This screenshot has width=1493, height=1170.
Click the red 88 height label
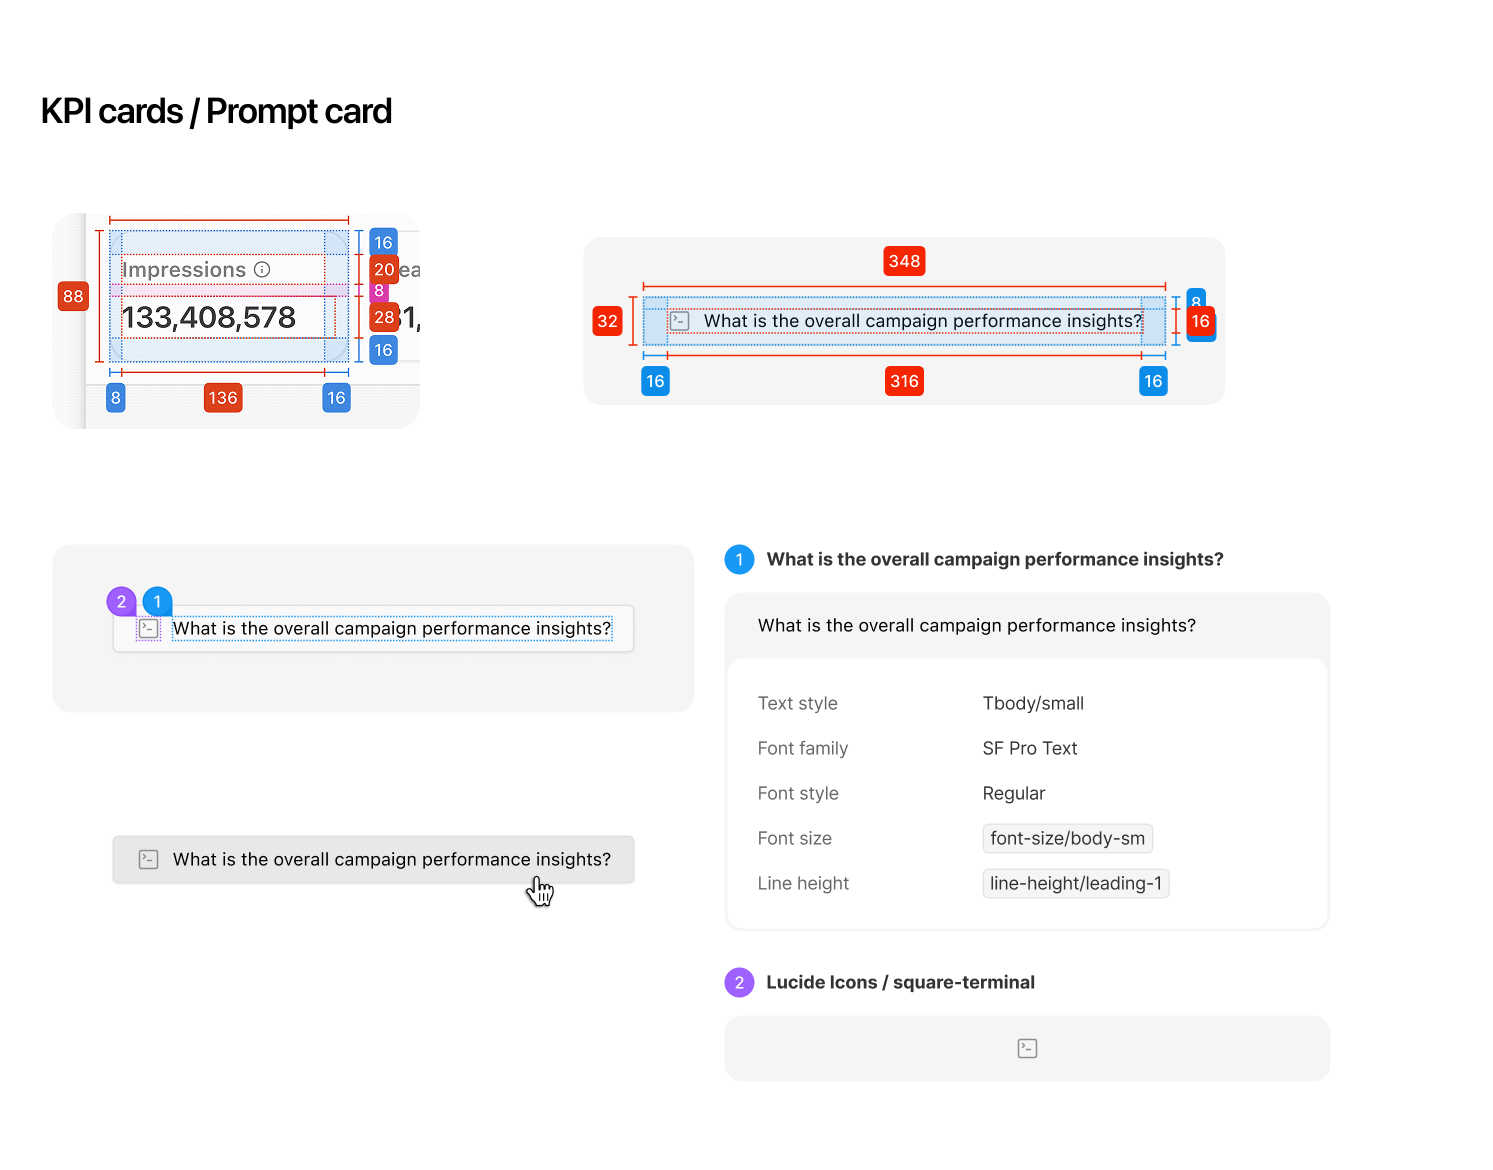click(x=73, y=296)
